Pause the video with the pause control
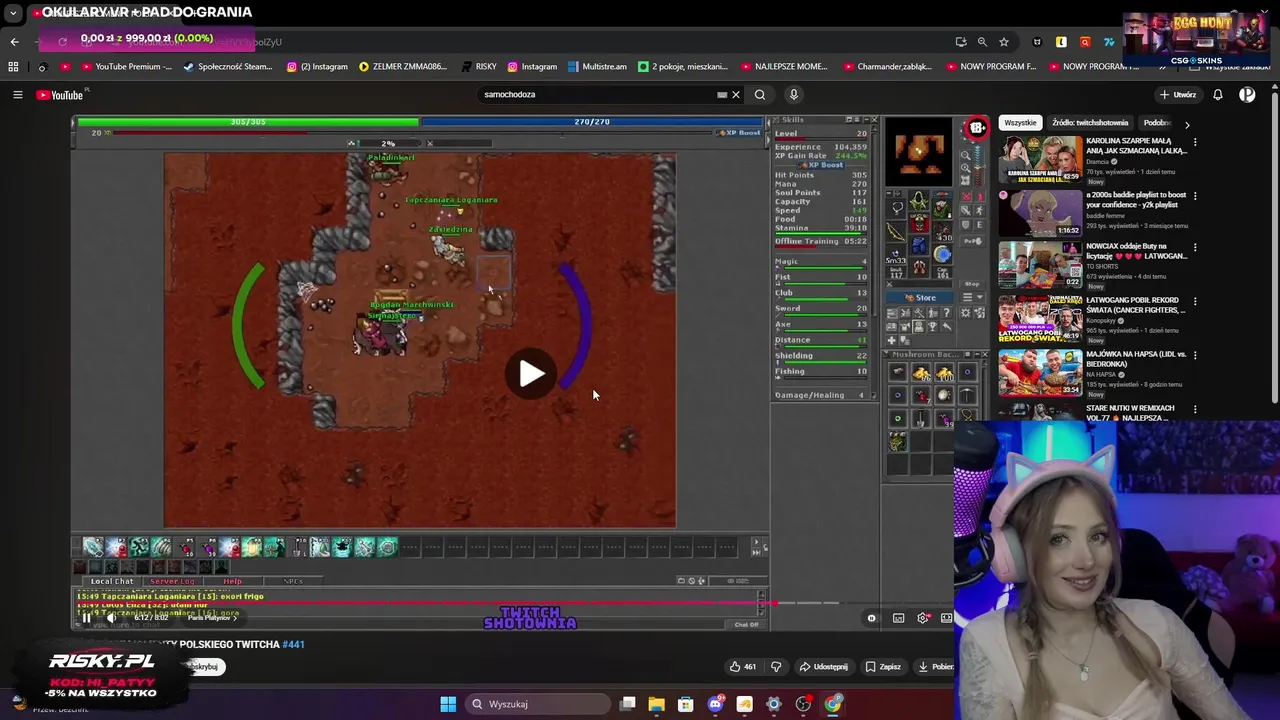This screenshot has height=720, width=1280. coord(86,618)
